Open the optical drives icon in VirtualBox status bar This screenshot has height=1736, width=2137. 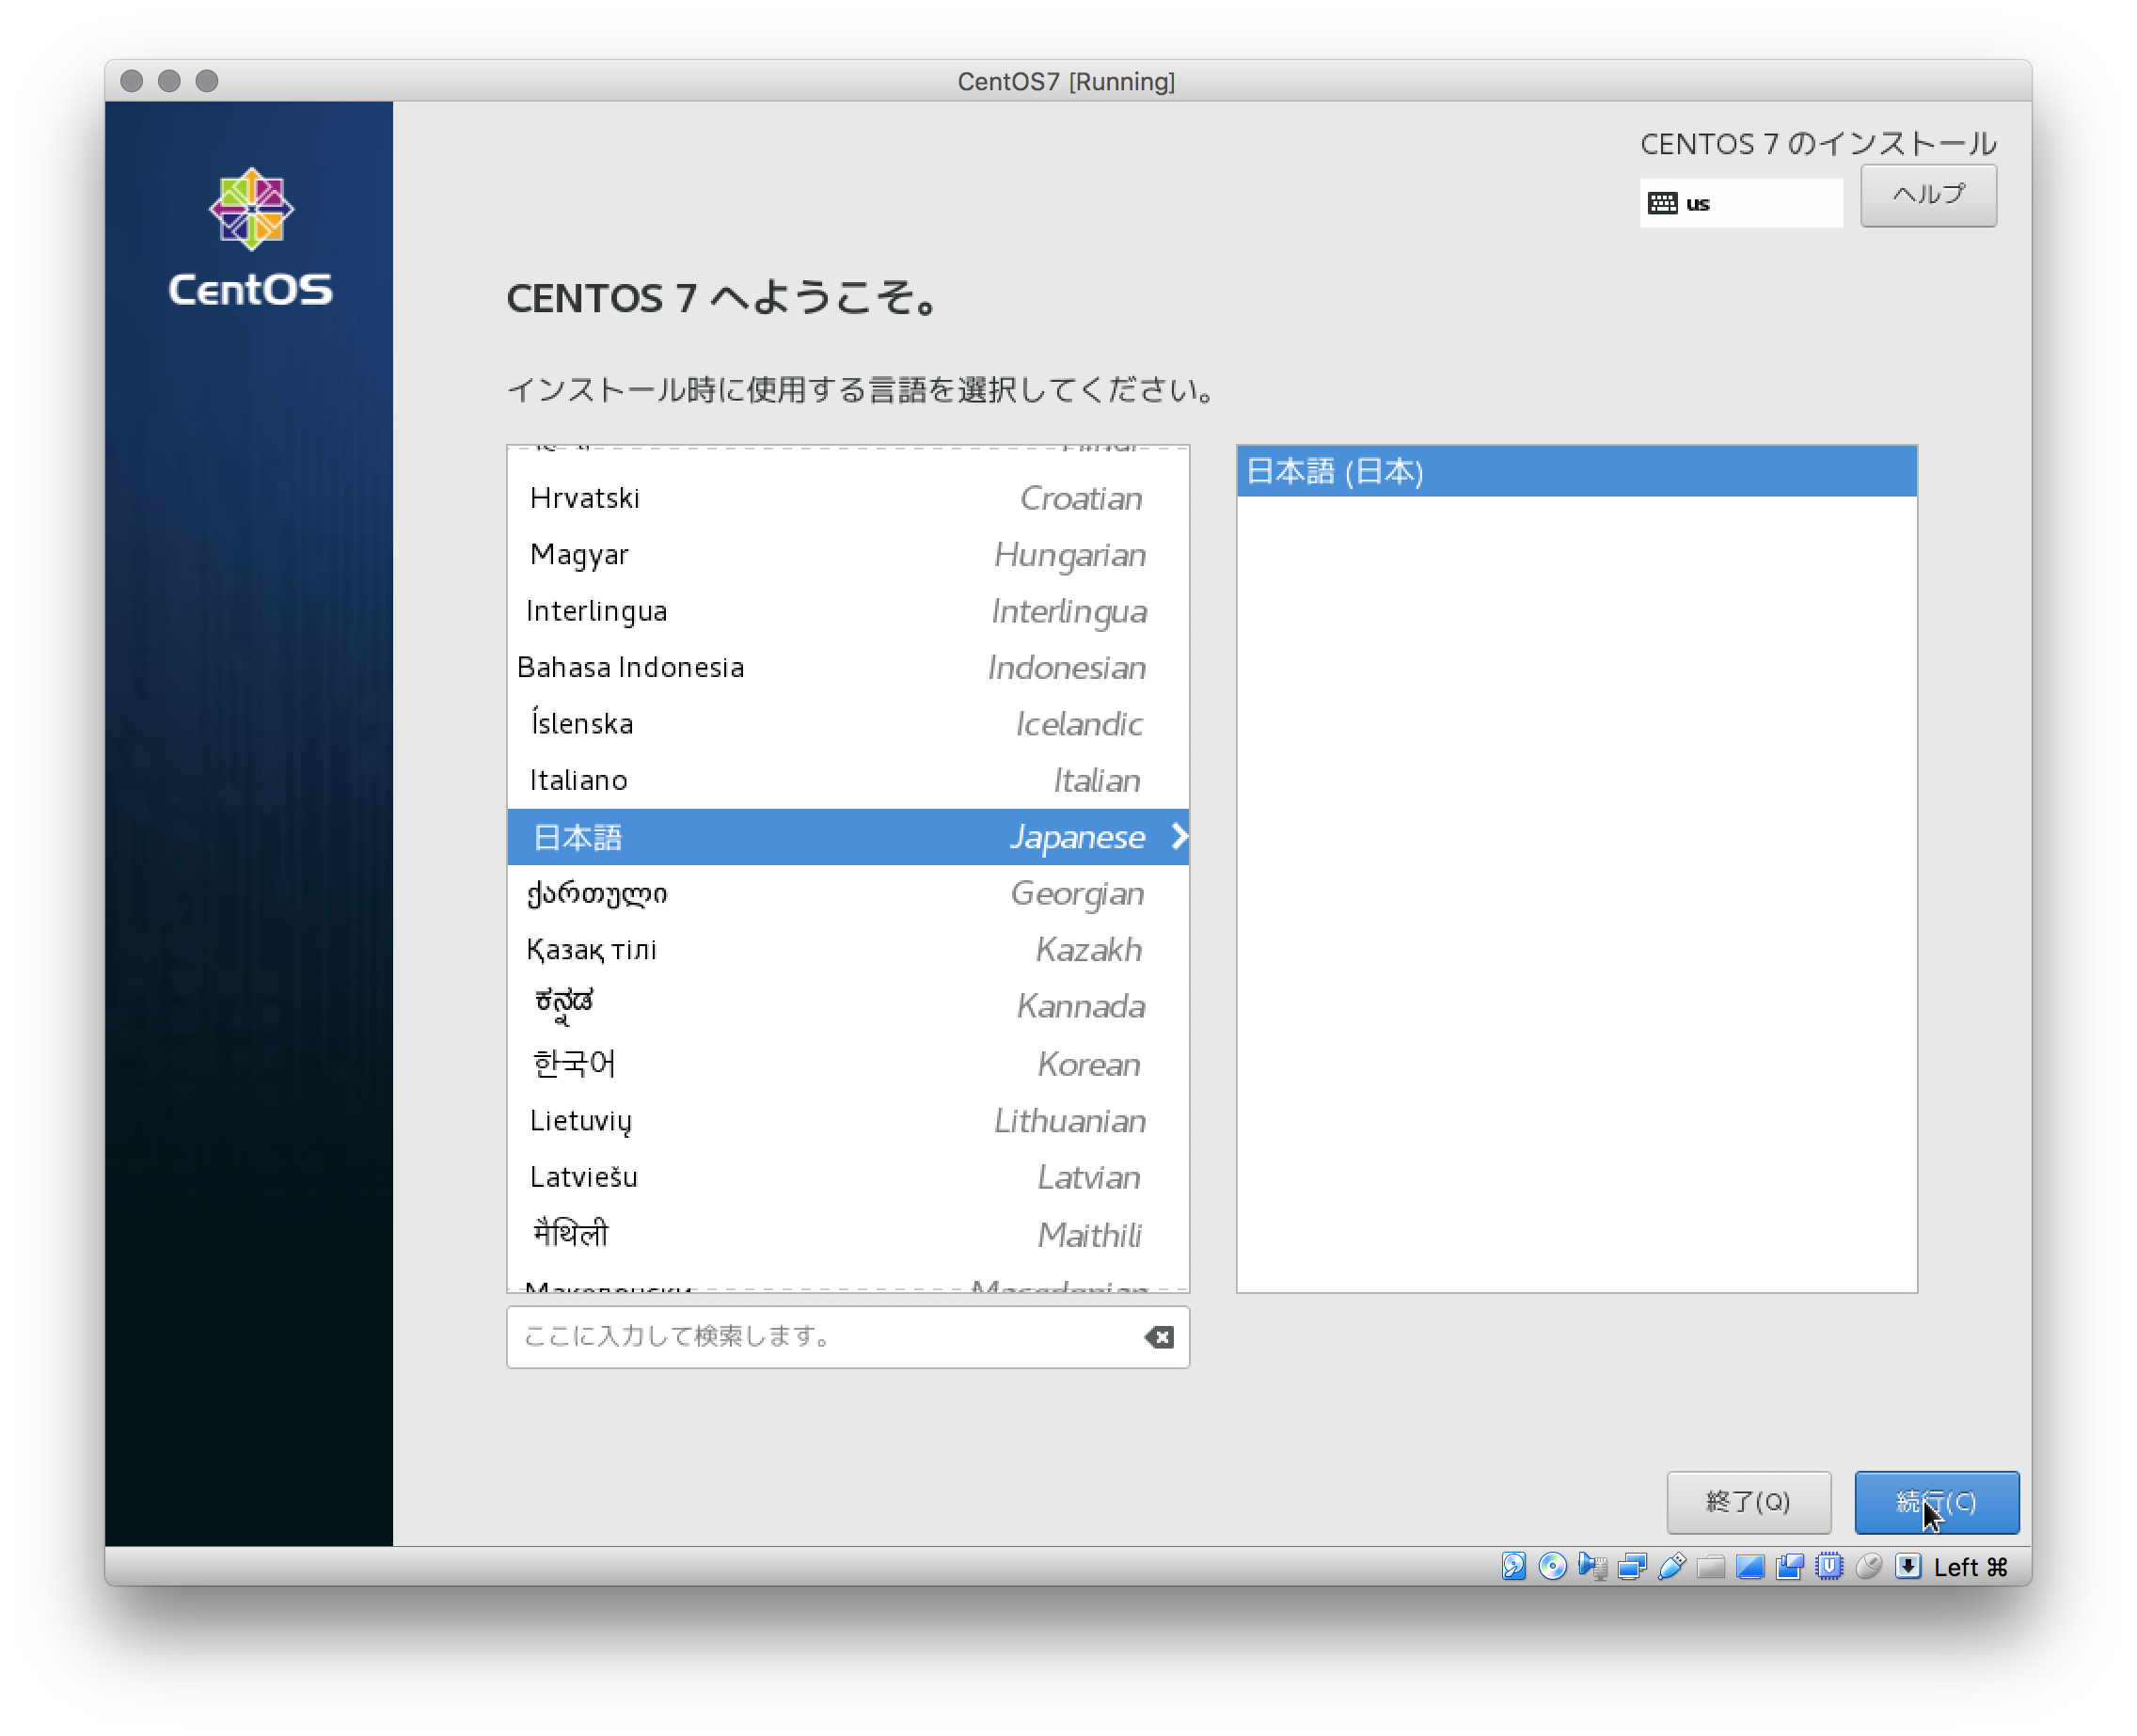1552,1566
